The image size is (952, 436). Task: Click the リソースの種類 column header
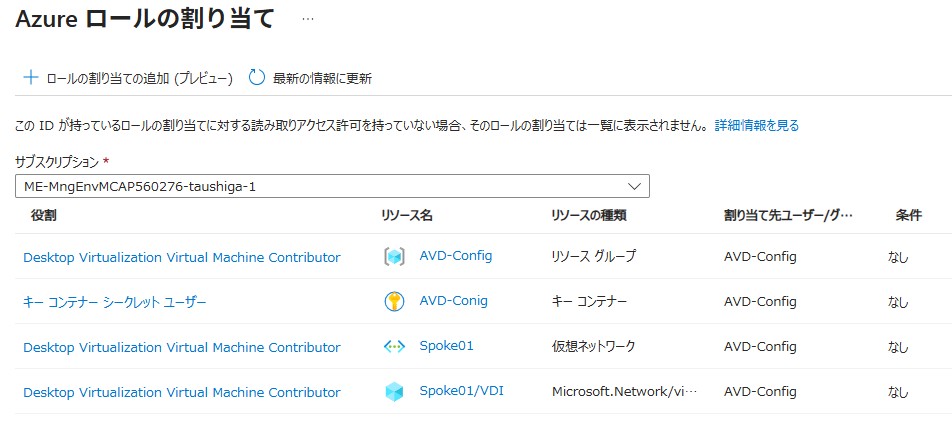(x=589, y=216)
